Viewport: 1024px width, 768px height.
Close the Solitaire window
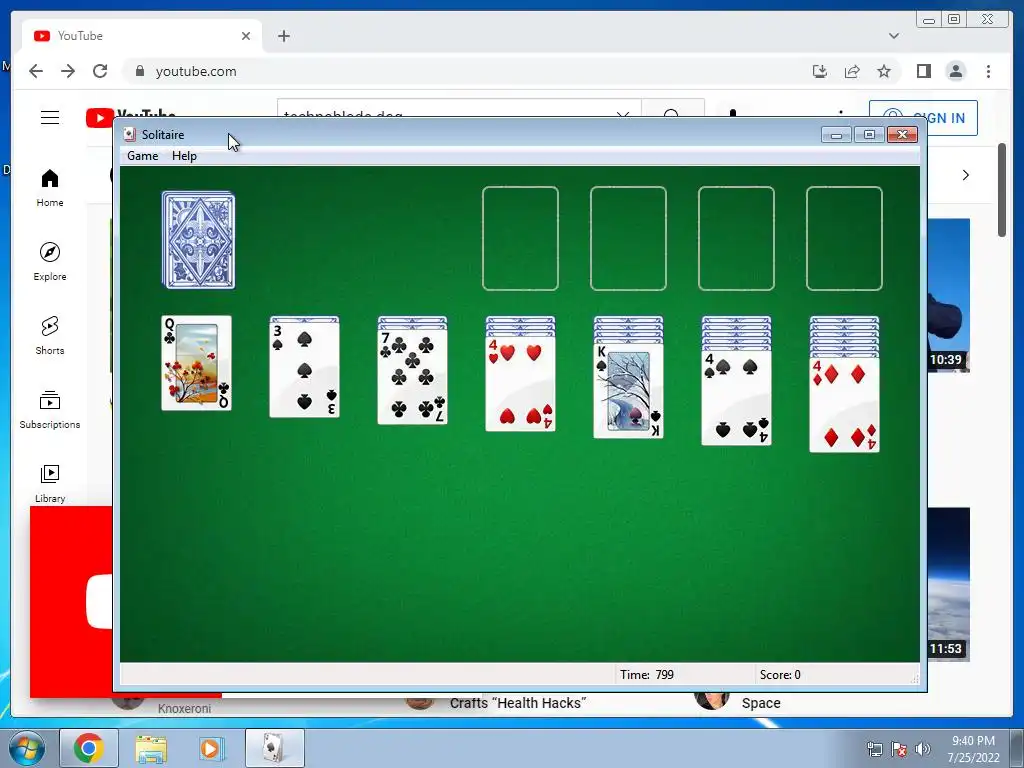coord(902,135)
